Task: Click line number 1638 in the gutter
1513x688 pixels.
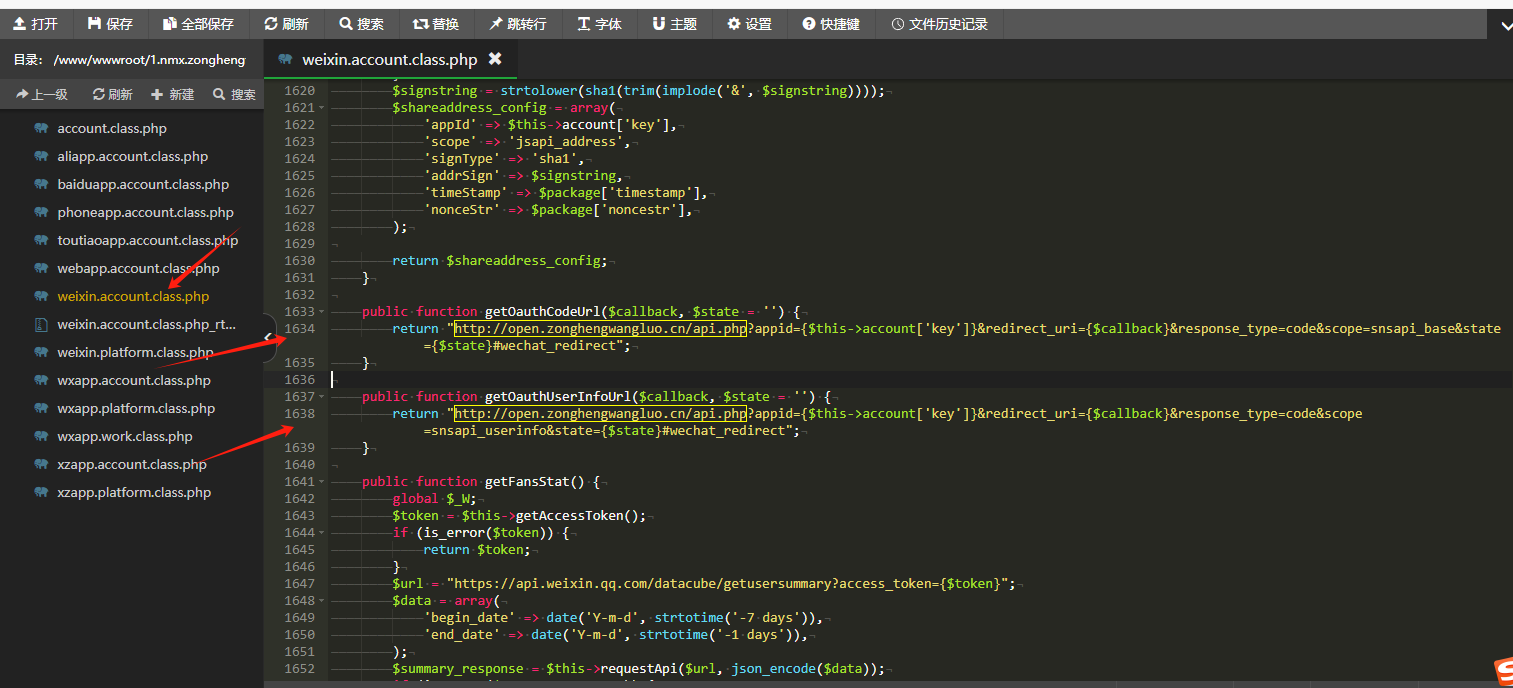Action: 299,413
